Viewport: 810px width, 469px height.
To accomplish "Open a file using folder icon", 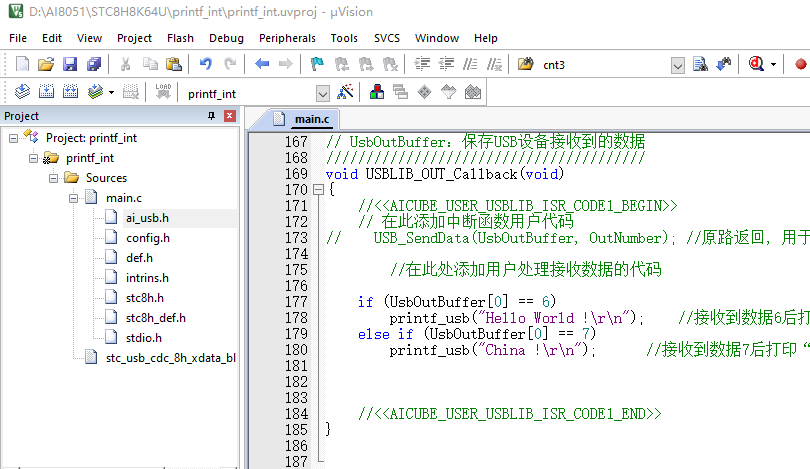I will click(46, 64).
